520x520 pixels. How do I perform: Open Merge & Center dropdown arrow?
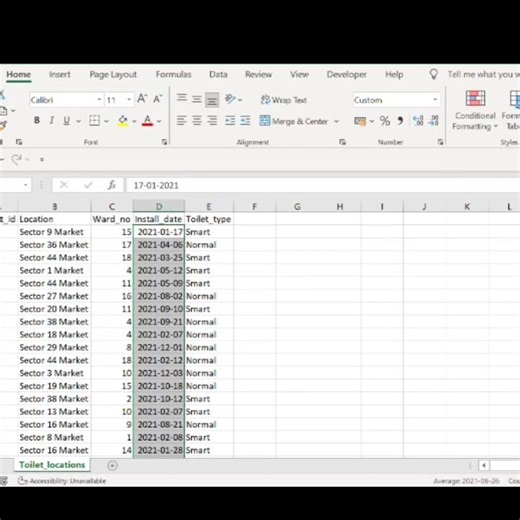tap(336, 121)
